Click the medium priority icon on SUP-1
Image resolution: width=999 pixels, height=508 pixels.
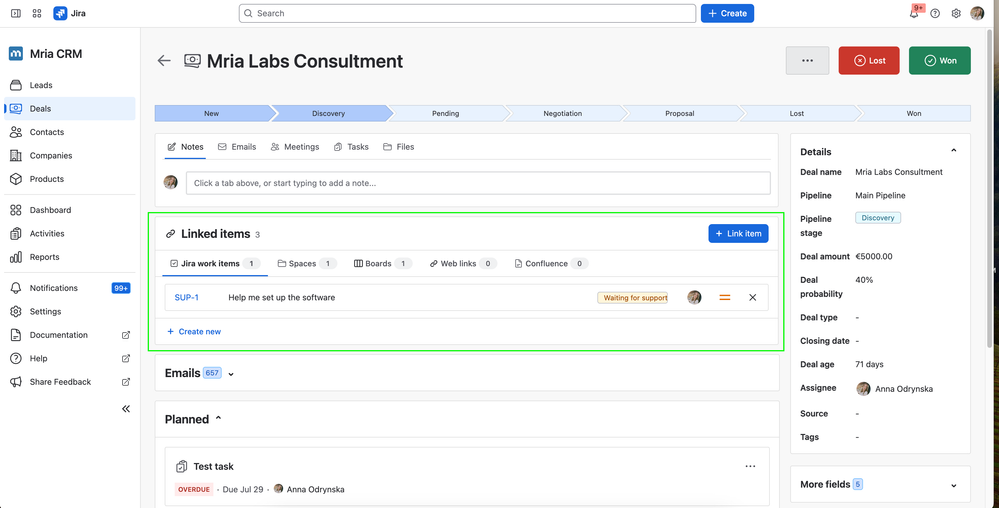click(724, 298)
